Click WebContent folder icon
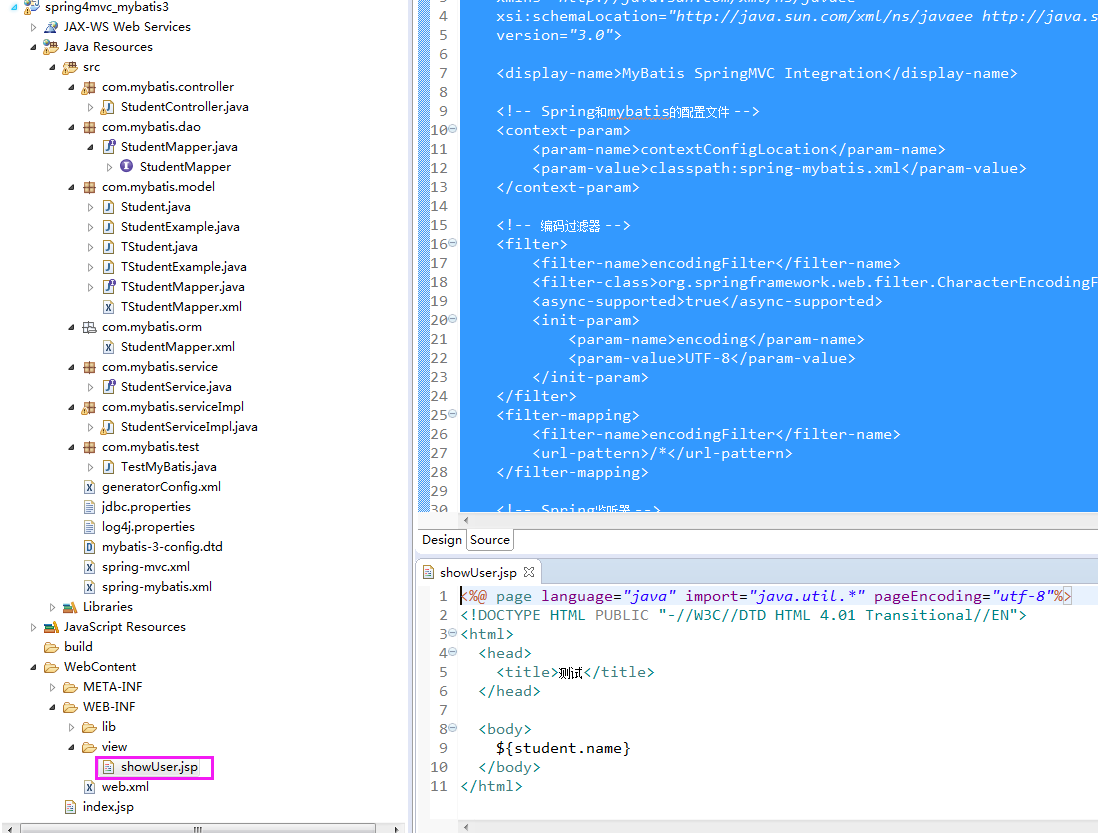Screen dimensions: 1098x833 51,667
